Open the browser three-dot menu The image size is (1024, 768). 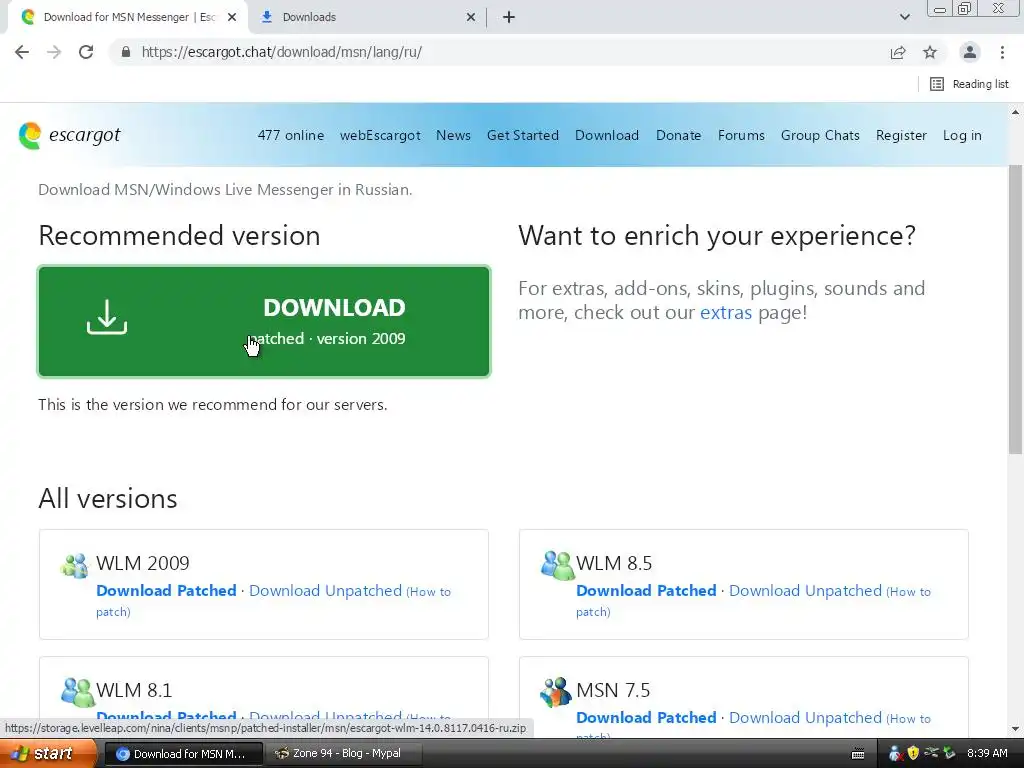(x=1002, y=52)
